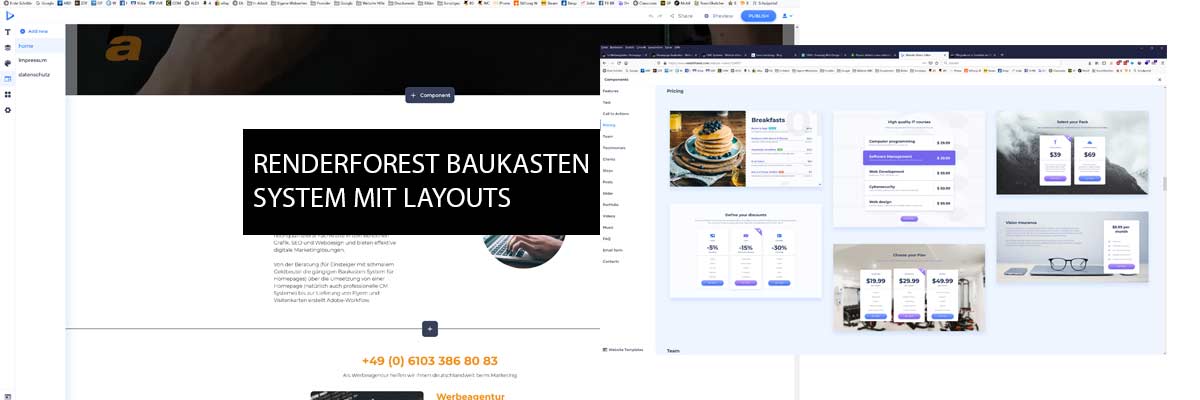Image resolution: width=1200 pixels, height=400 pixels.
Task: Select Videos category in Components list
Action: click(x=609, y=216)
